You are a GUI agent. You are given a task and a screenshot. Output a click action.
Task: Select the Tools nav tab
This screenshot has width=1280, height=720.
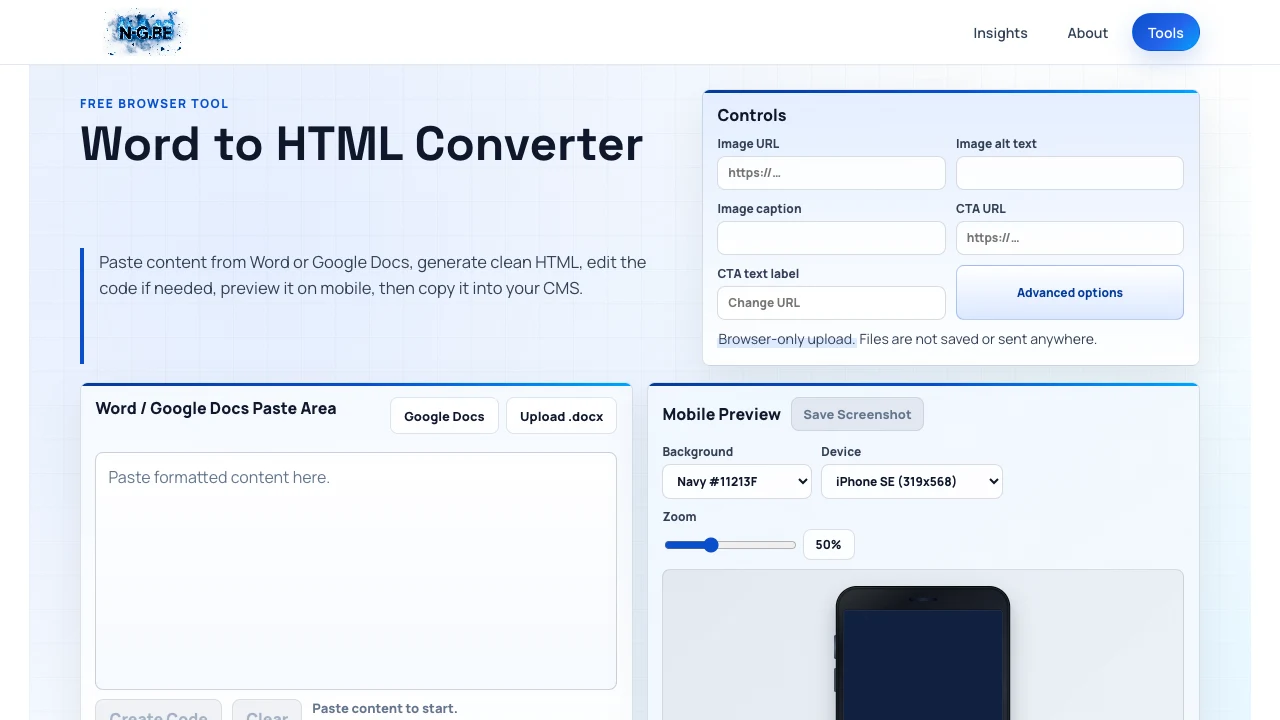(x=1166, y=33)
